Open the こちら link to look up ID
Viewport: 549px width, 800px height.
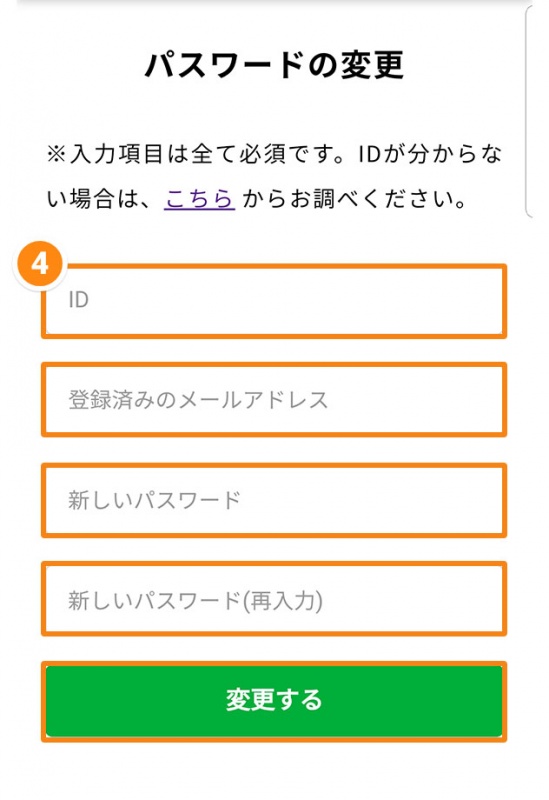pos(199,198)
